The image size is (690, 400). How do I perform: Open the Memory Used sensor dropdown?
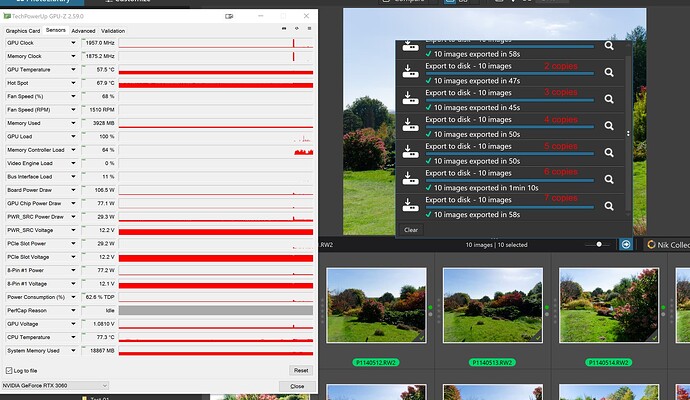pyautogui.click(x=73, y=123)
